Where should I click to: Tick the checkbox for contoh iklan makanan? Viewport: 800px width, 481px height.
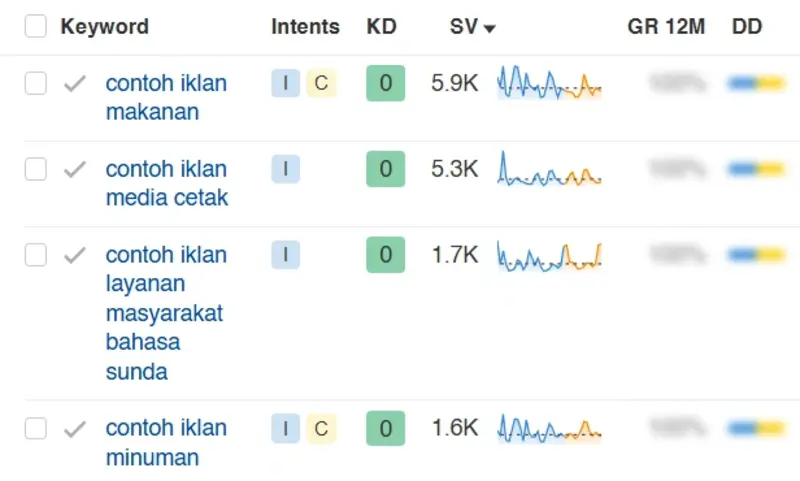(x=36, y=83)
